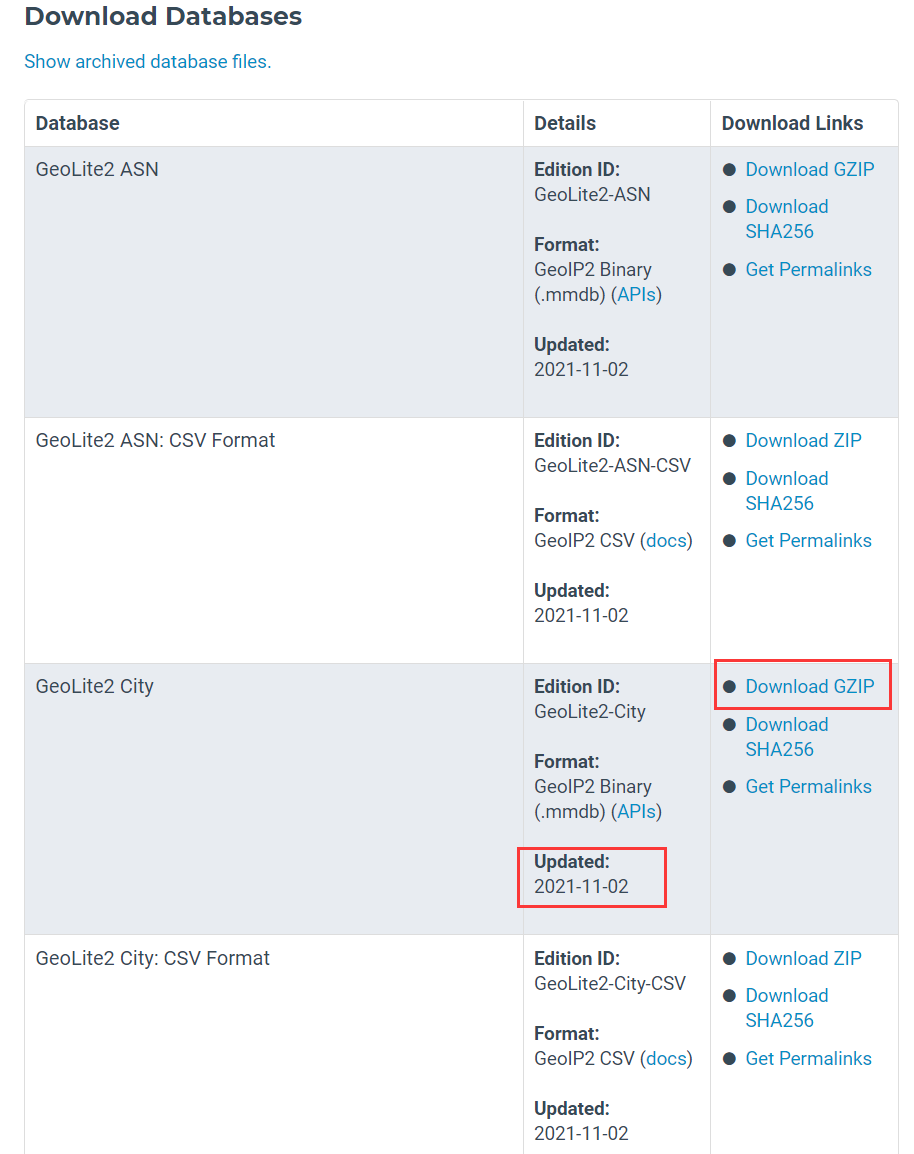Get Permalinks for GeoLite2 City CSV
The image size is (914, 1154).
point(808,1058)
